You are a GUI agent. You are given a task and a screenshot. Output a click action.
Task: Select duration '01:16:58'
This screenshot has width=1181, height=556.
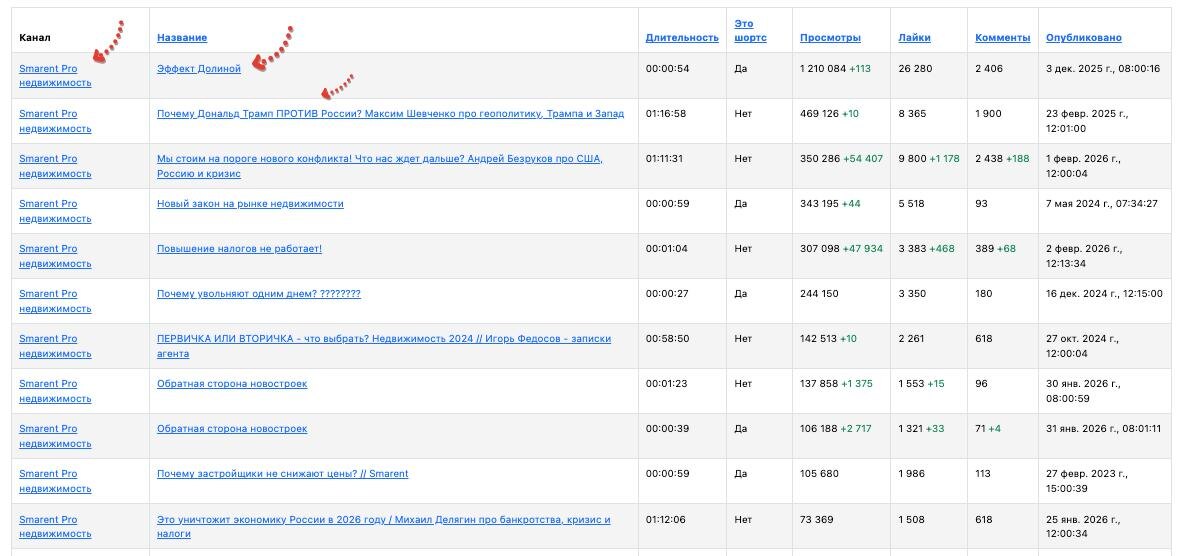point(666,114)
